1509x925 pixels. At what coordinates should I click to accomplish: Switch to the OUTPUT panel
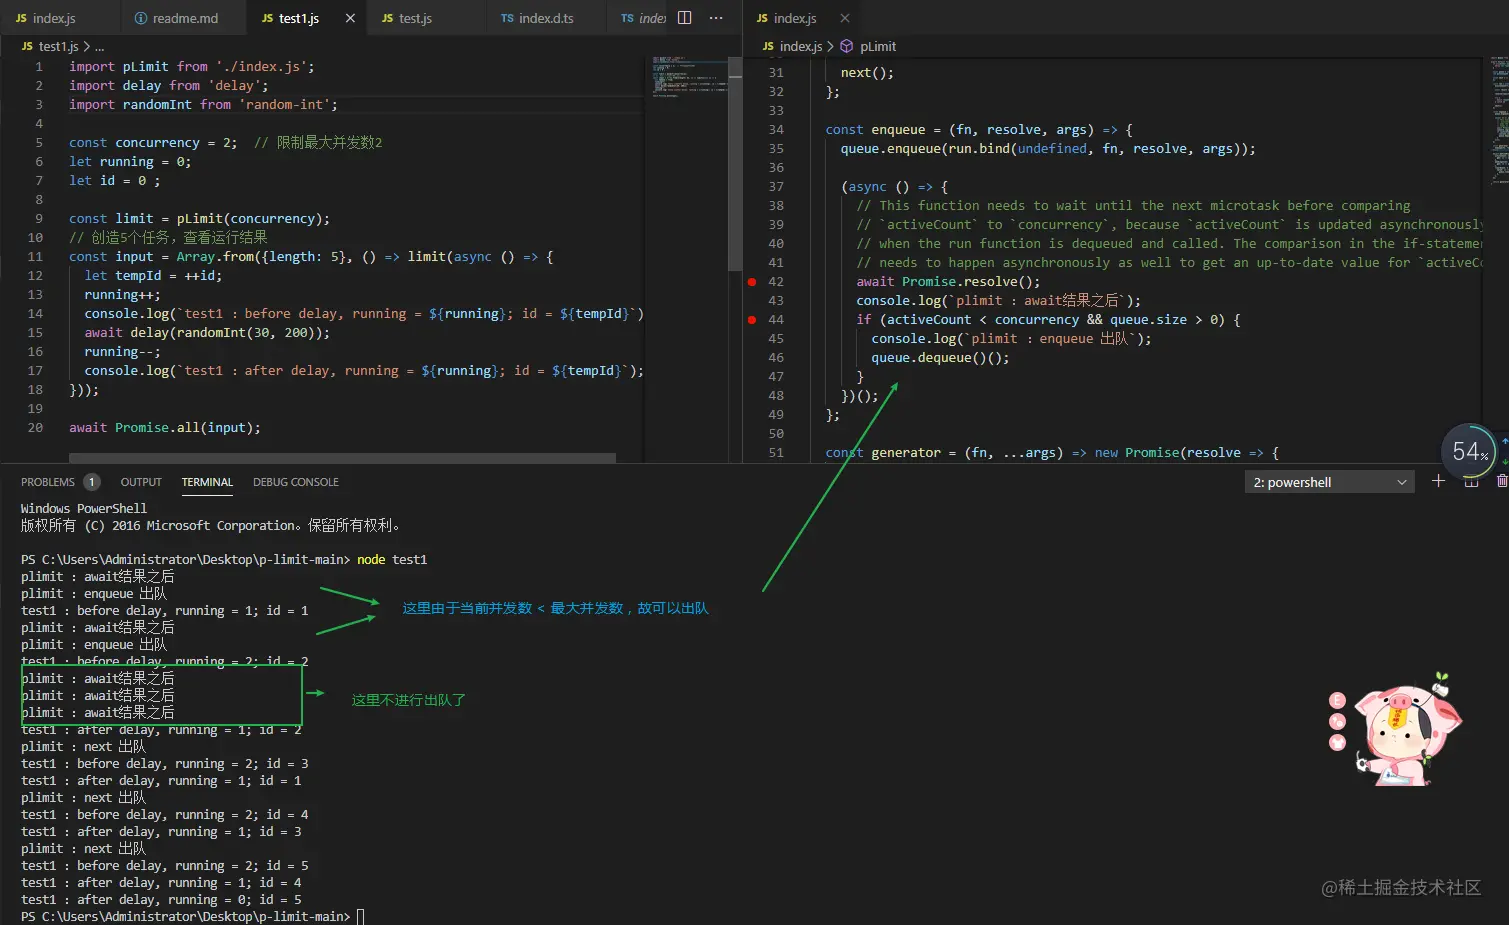tap(141, 482)
